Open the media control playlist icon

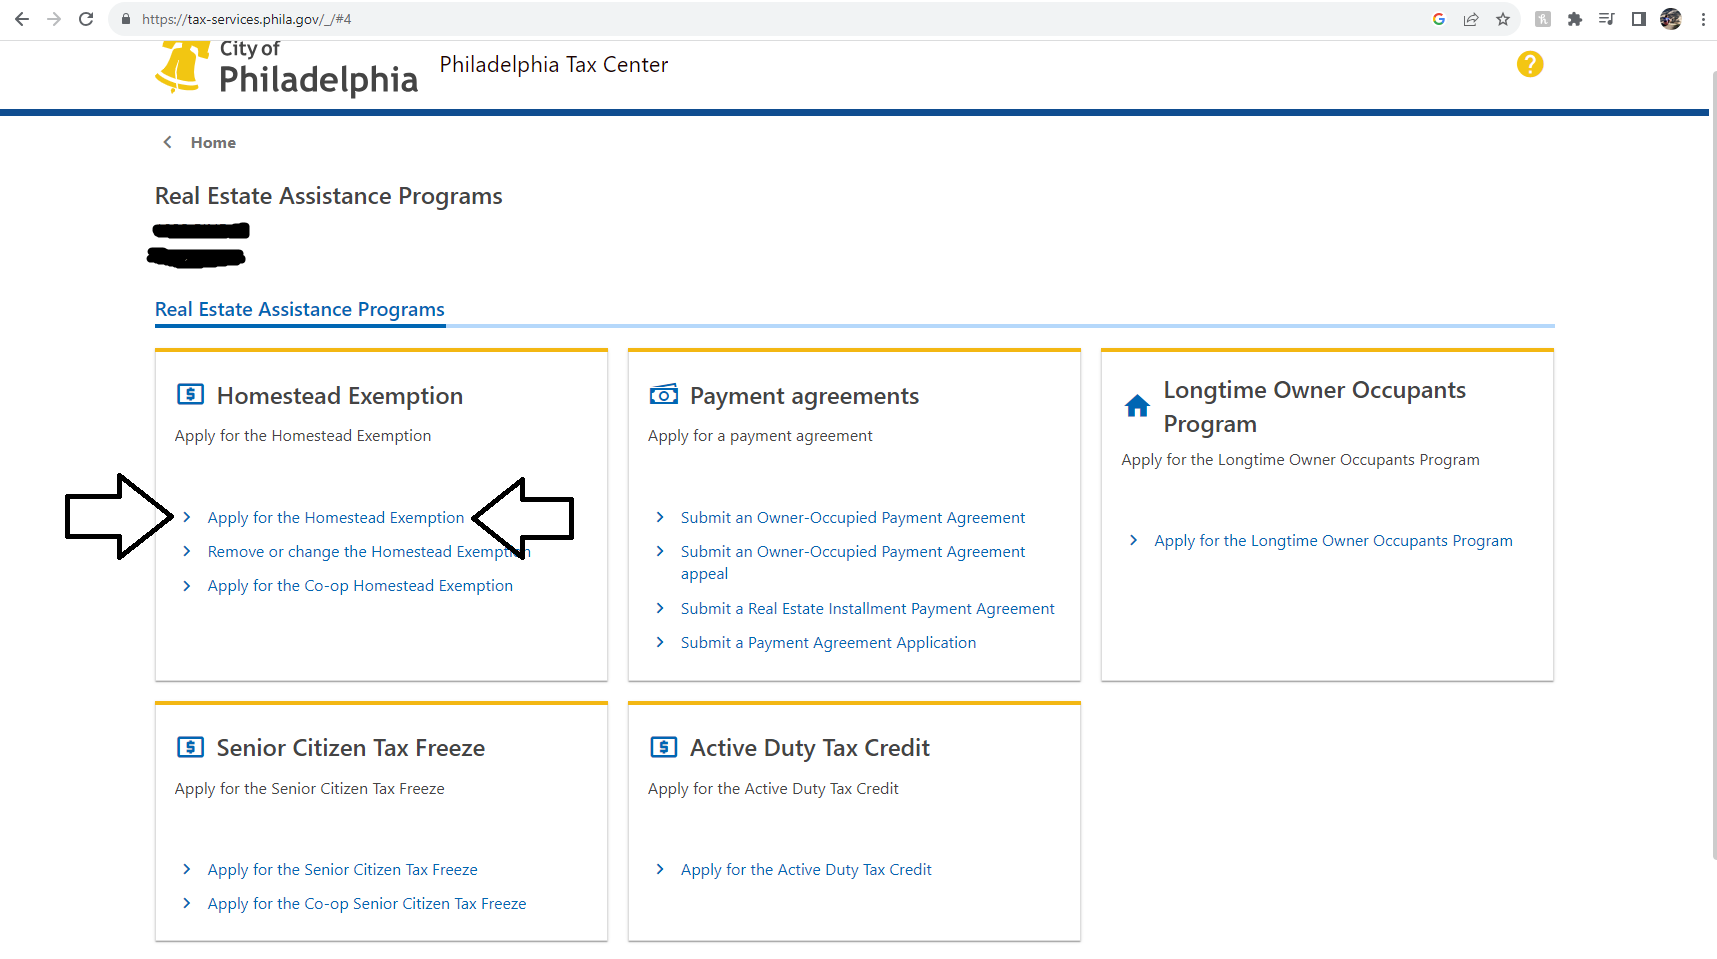tap(1607, 19)
